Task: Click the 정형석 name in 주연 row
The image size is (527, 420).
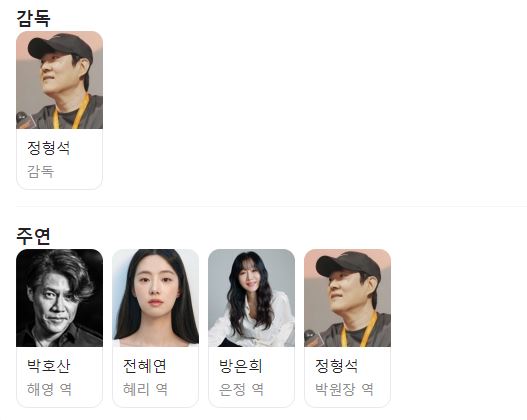Action: (x=336, y=366)
